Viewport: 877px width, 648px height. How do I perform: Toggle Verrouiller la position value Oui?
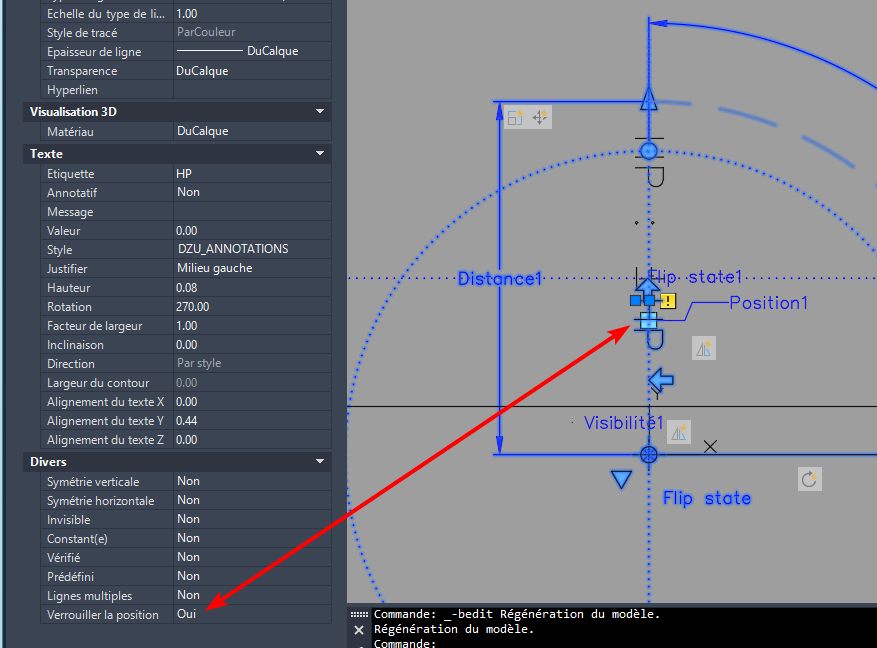(x=252, y=614)
